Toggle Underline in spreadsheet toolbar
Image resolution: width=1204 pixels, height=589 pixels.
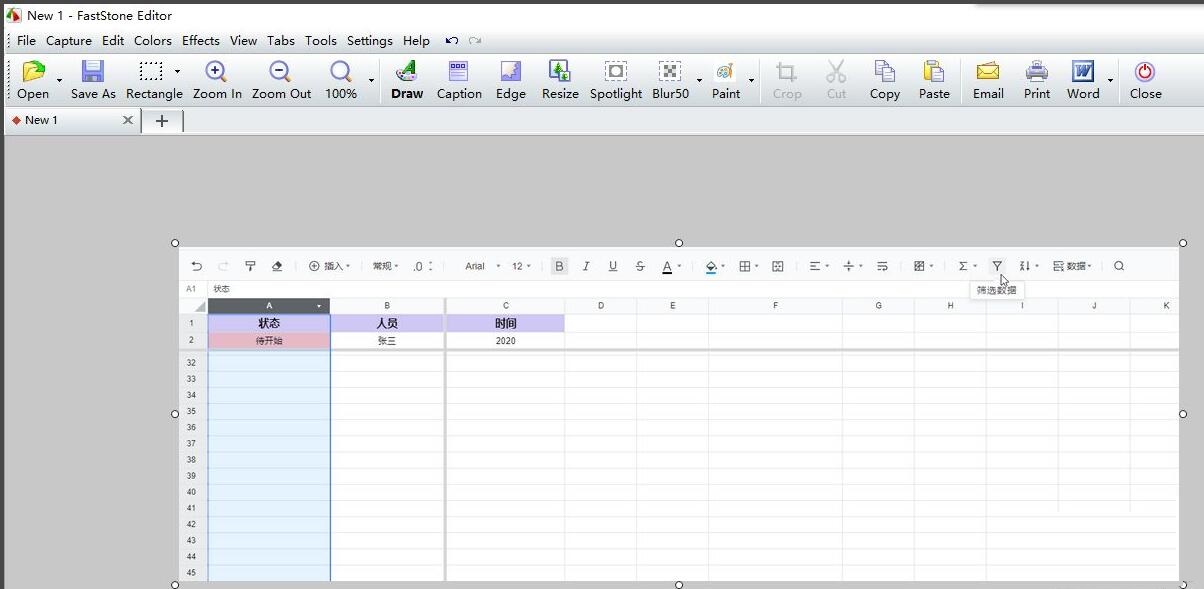[613, 266]
